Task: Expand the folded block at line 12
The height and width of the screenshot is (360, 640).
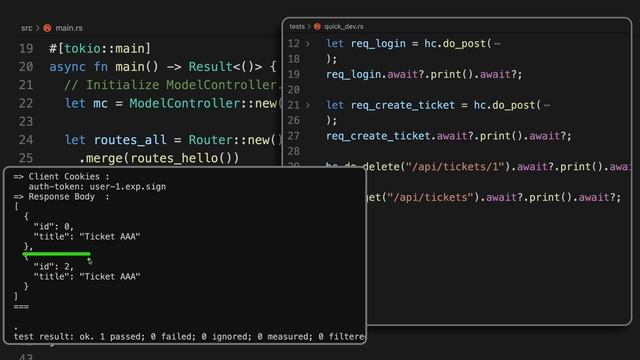Action: (308, 44)
